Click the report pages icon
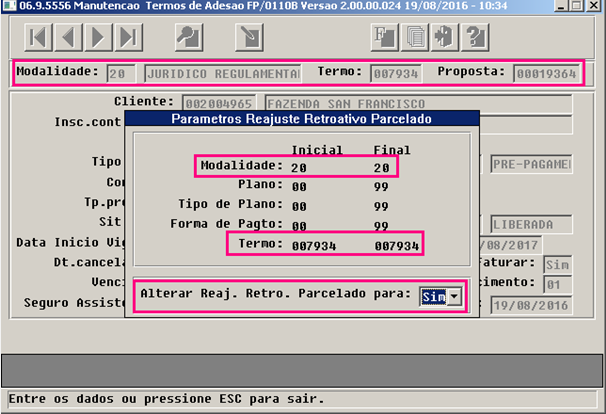The height and width of the screenshot is (414, 606). click(415, 37)
